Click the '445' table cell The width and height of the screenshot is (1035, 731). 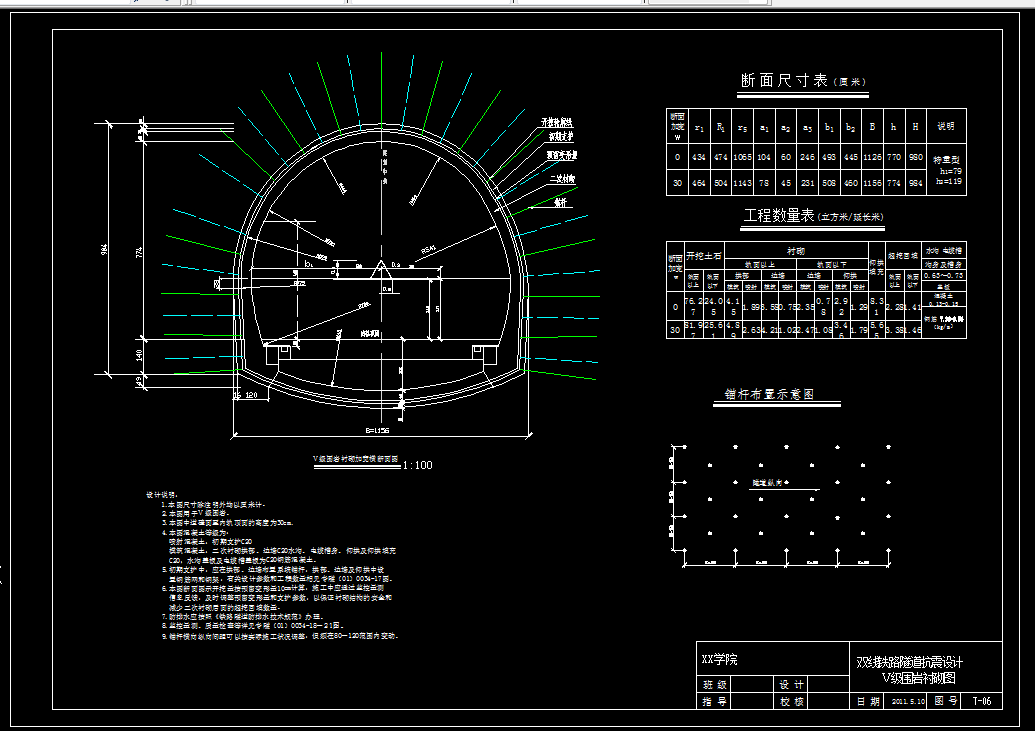click(x=851, y=157)
